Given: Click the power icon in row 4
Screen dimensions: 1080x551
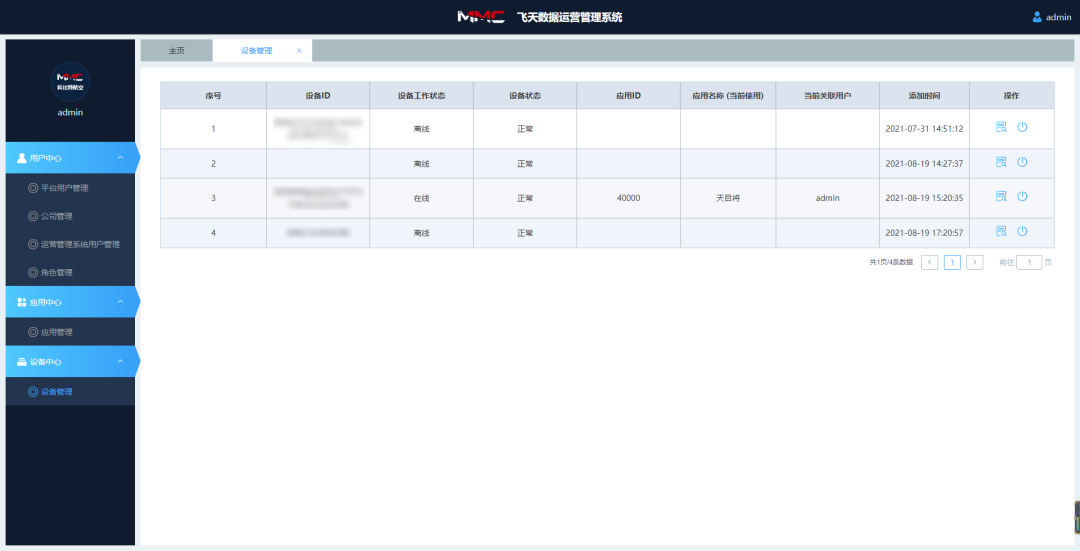Looking at the screenshot, I should click(1022, 231).
